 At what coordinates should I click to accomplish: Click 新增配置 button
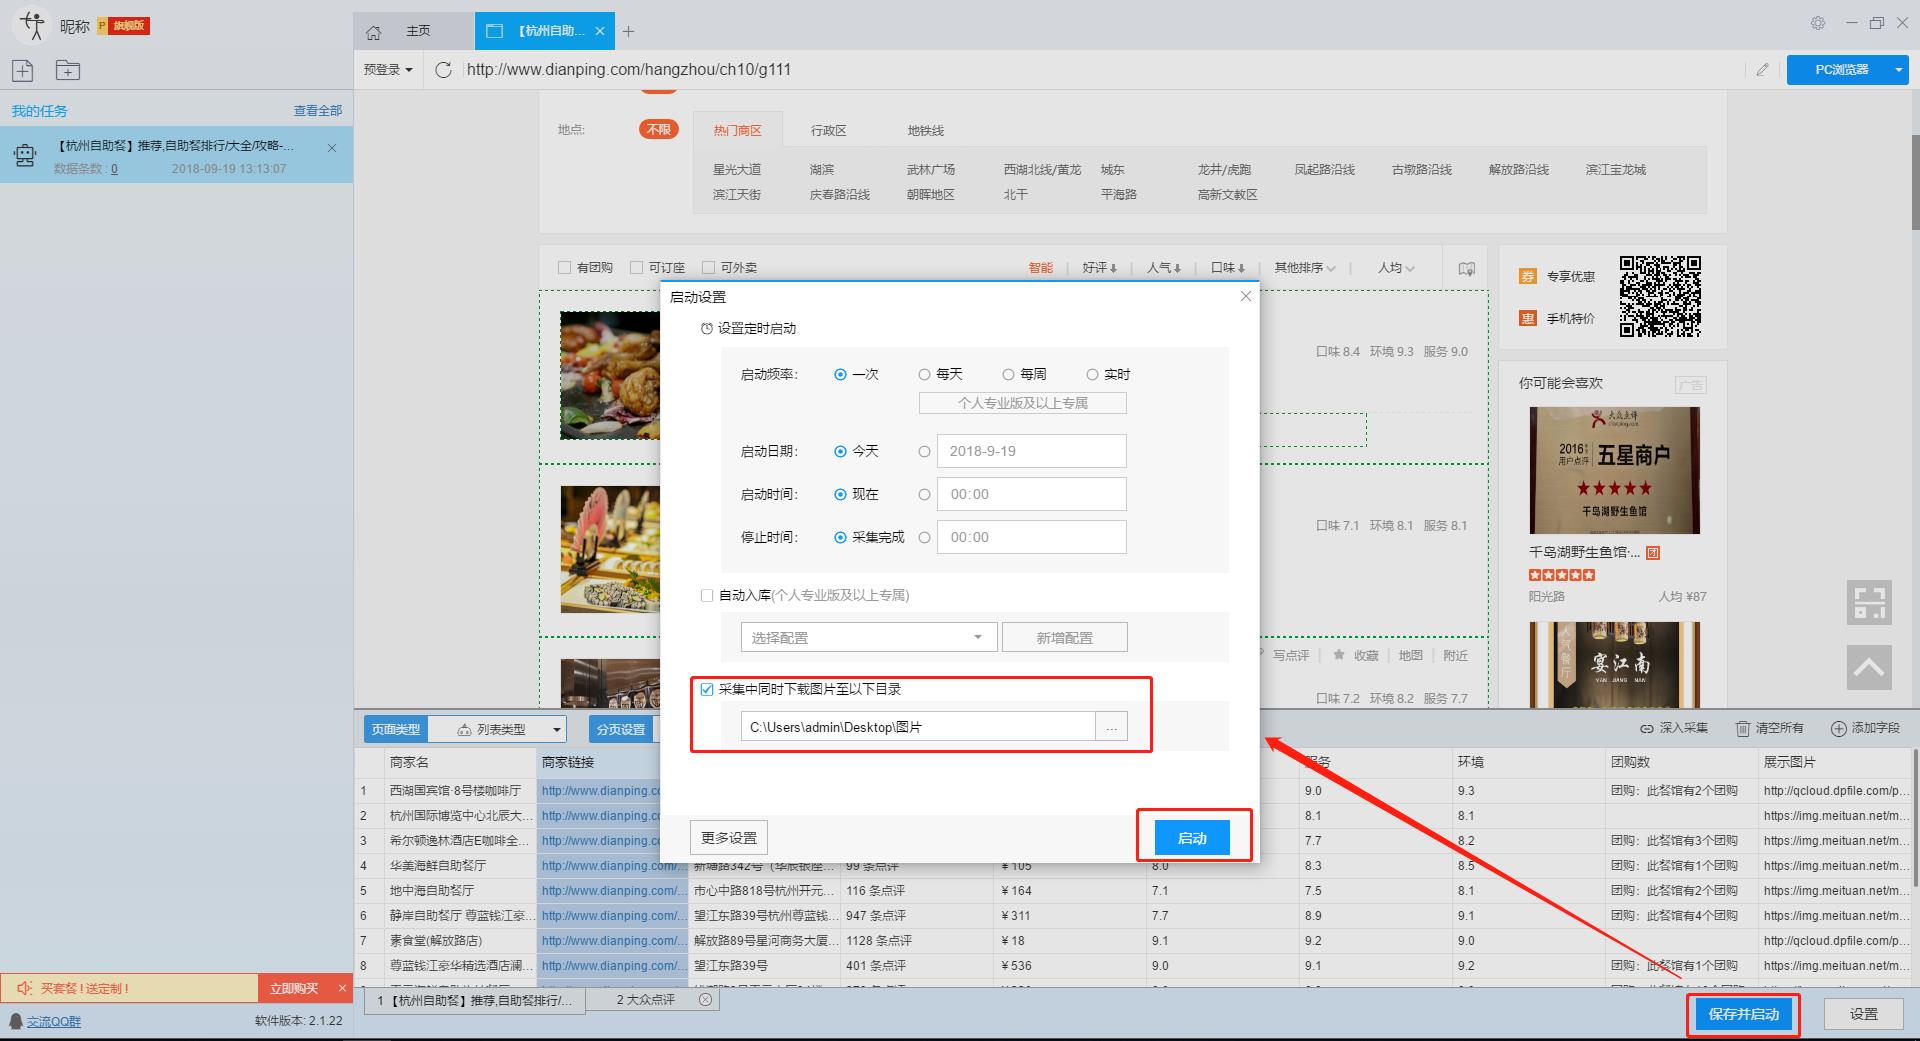pos(1065,637)
